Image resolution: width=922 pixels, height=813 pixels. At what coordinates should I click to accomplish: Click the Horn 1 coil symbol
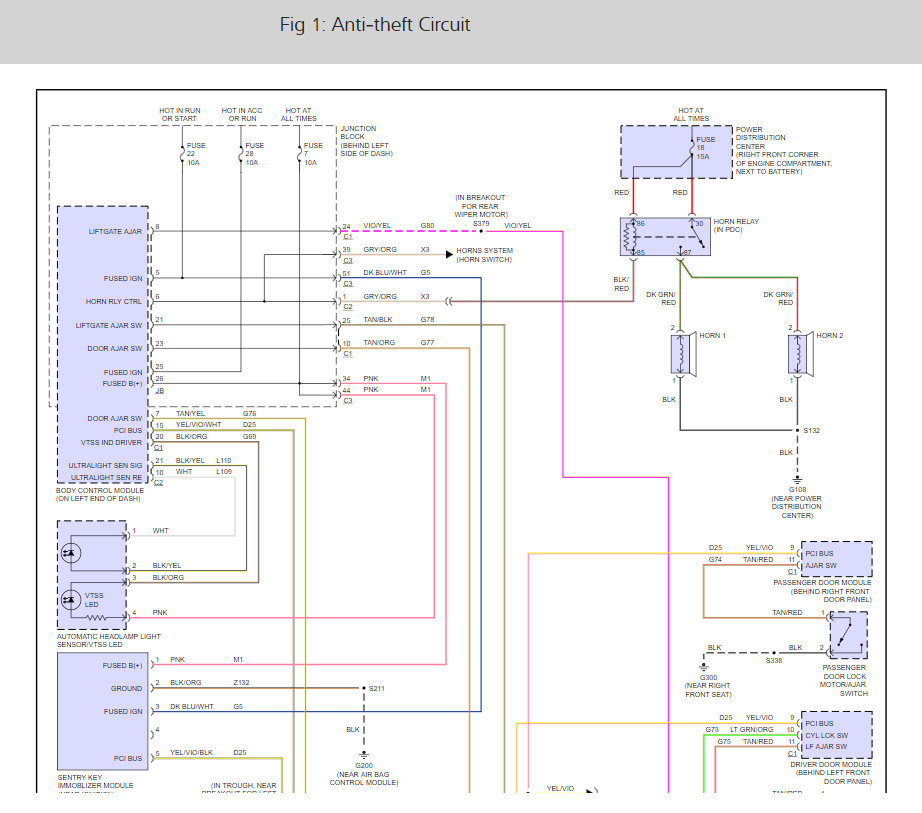pyautogui.click(x=680, y=354)
